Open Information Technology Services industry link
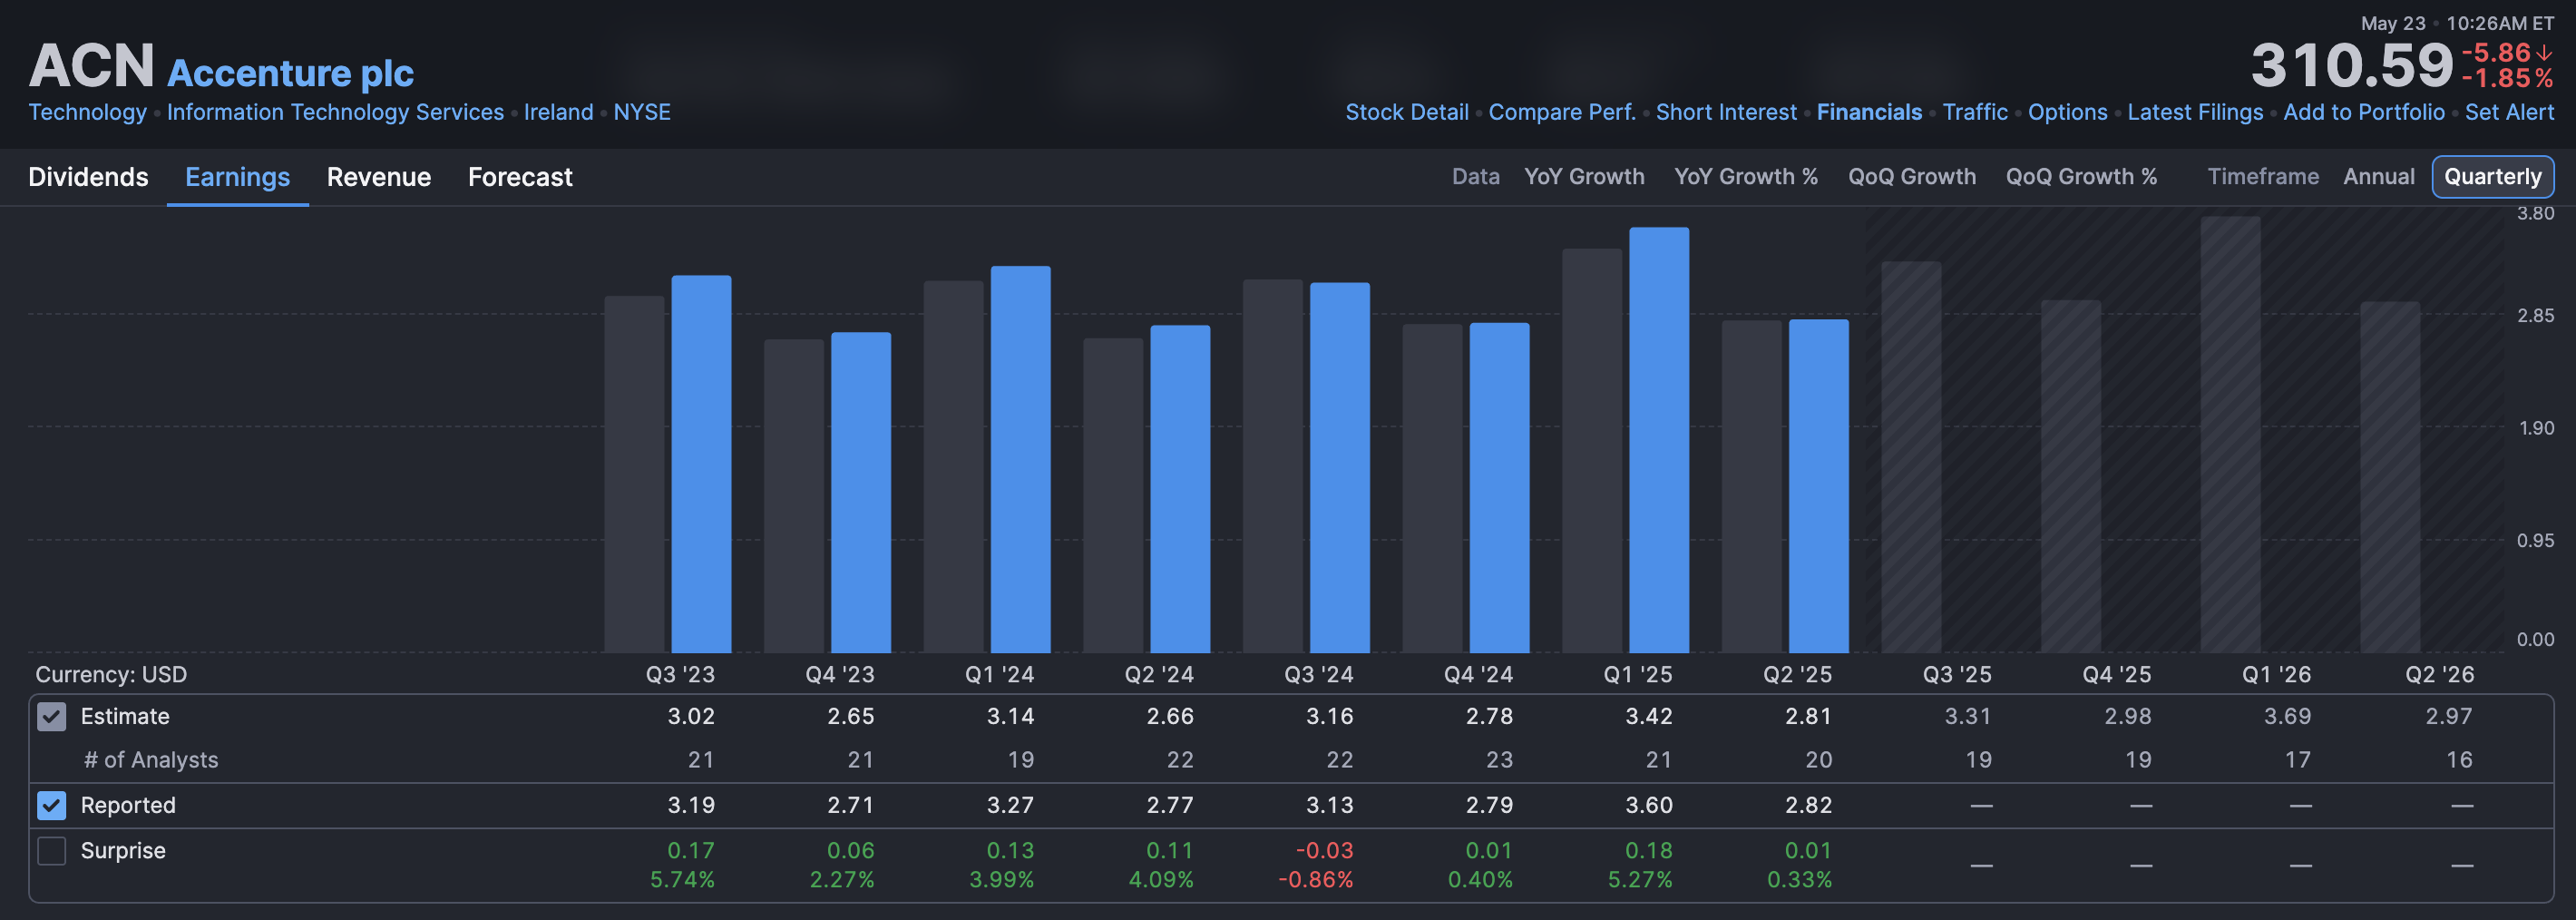The width and height of the screenshot is (2576, 920). click(335, 112)
